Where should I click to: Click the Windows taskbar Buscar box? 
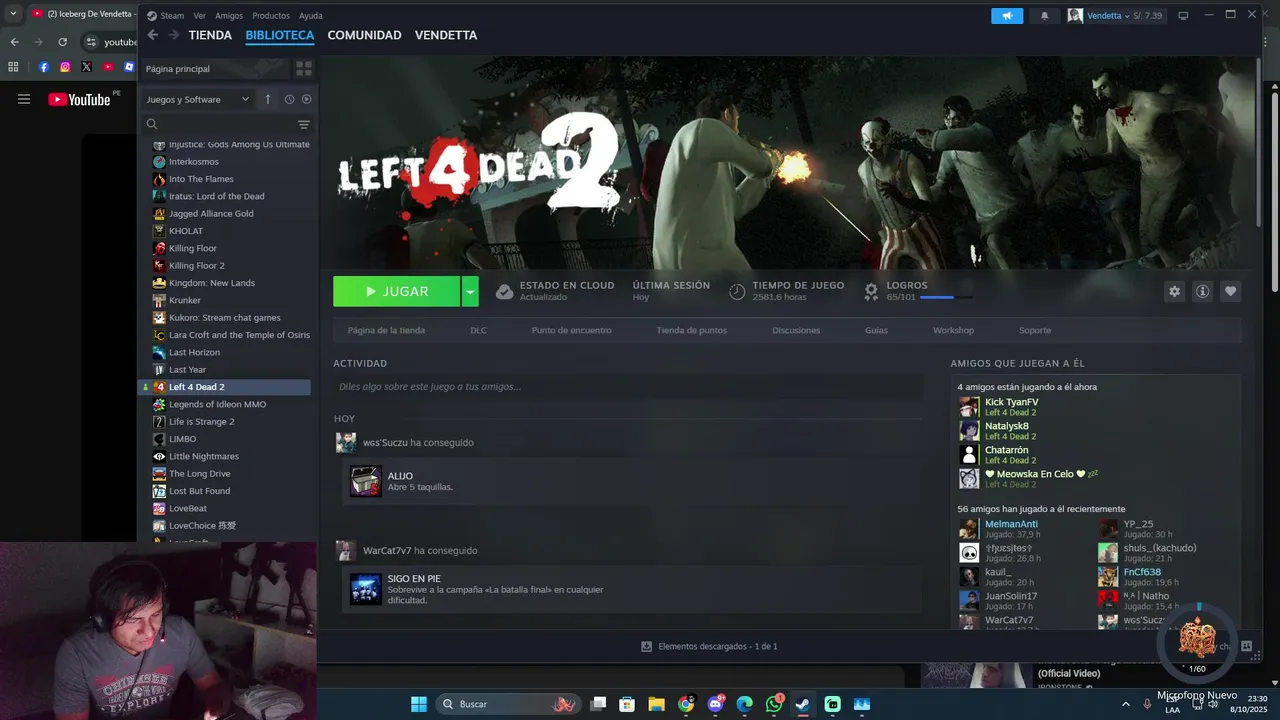(509, 704)
